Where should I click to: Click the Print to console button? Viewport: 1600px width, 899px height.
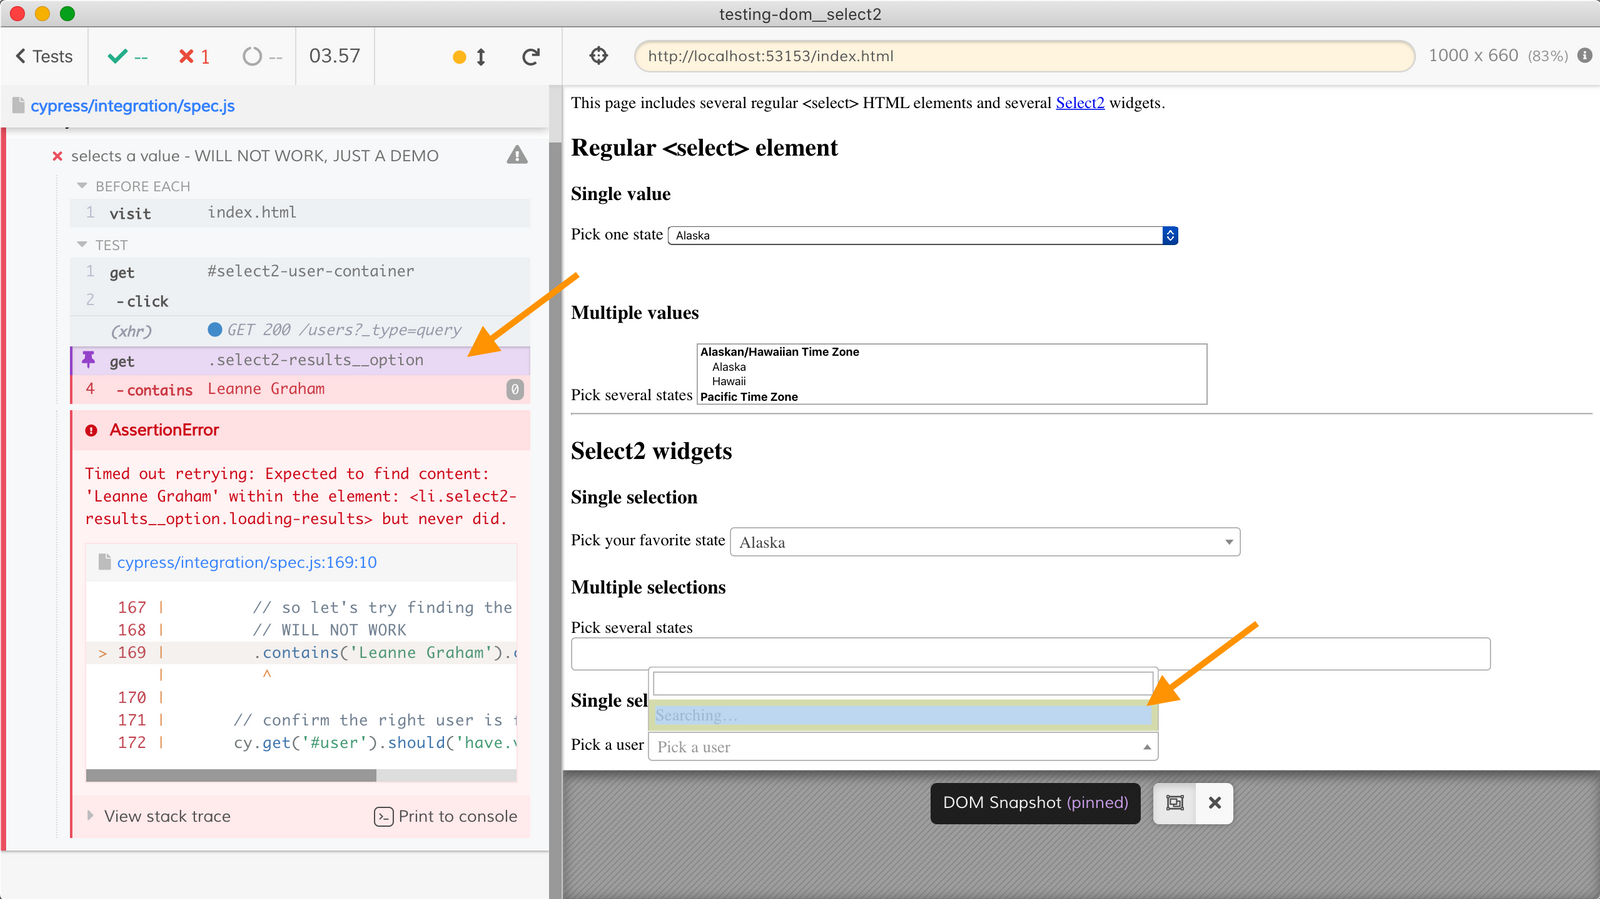(446, 816)
